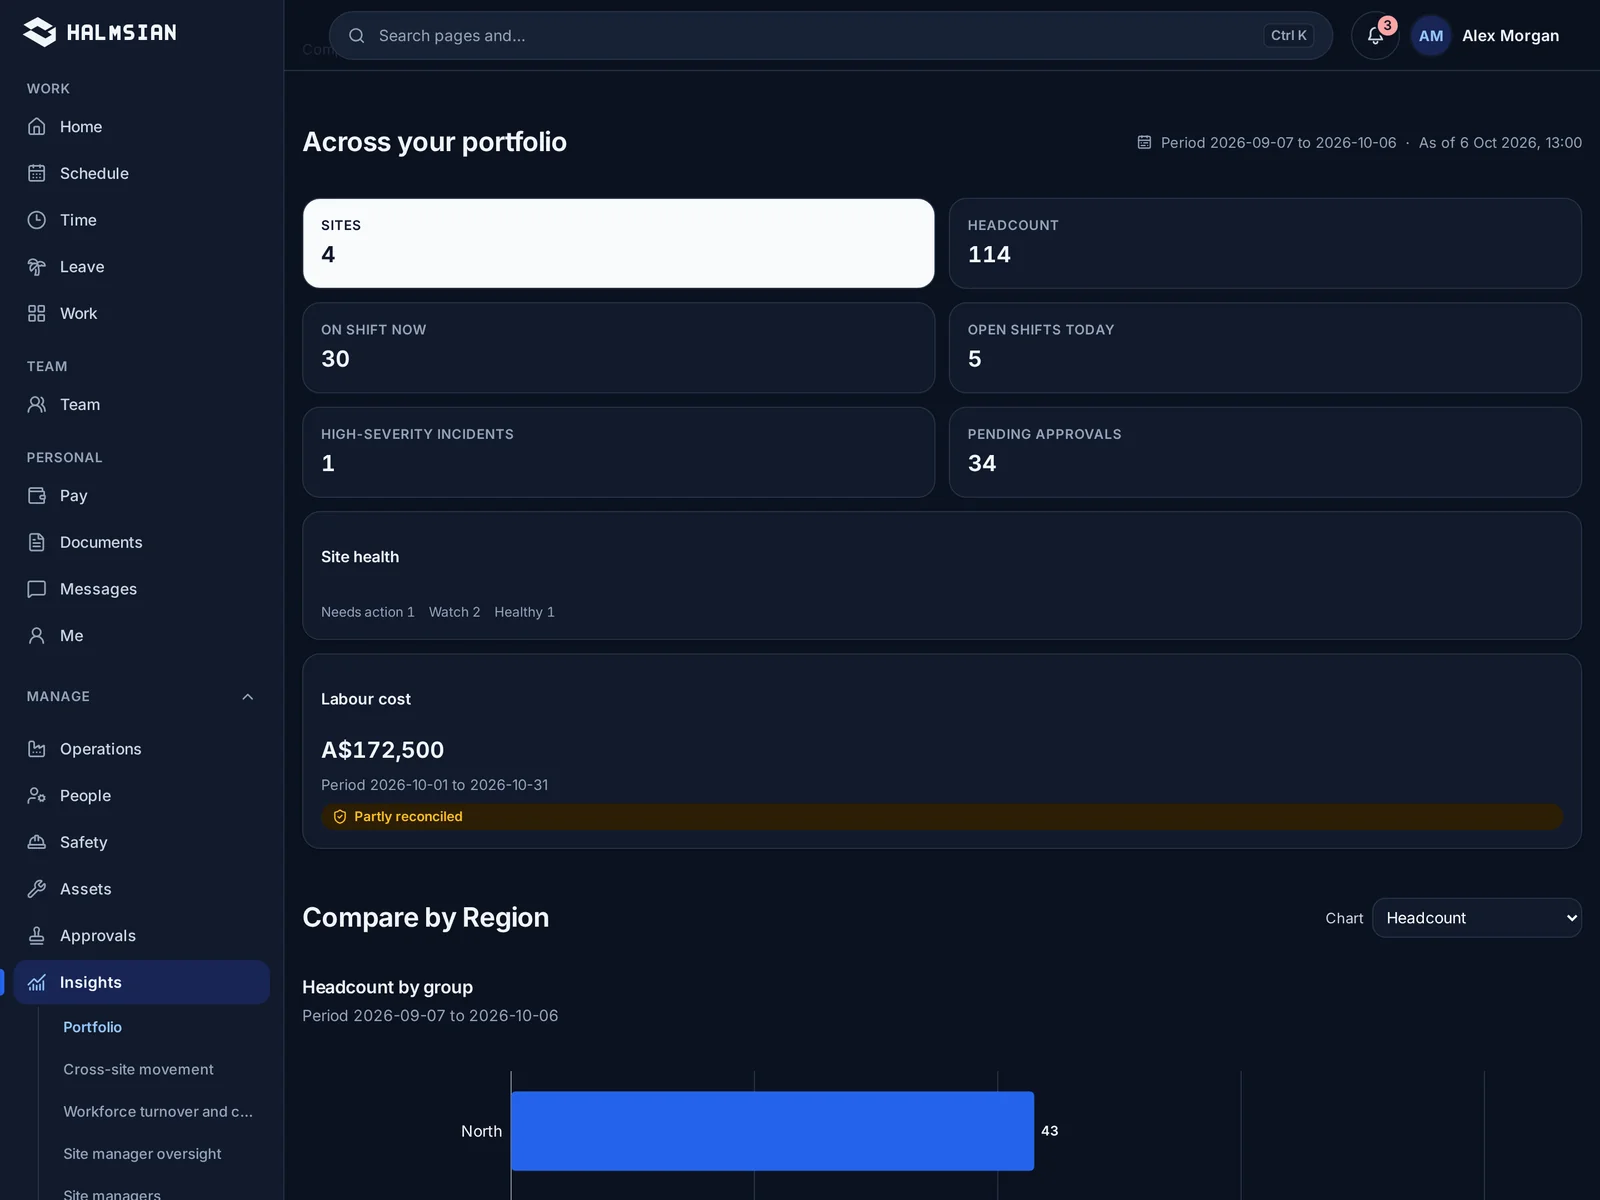Click the People user-cog icon
The height and width of the screenshot is (1200, 1600).
pyautogui.click(x=37, y=795)
